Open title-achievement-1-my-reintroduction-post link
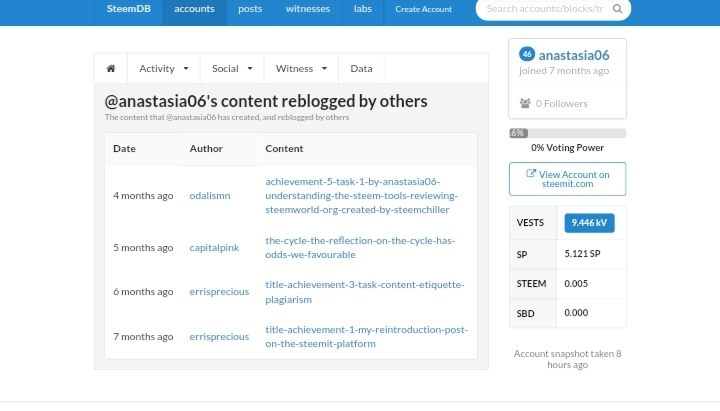Viewport: 720px width, 411px height. click(x=366, y=337)
